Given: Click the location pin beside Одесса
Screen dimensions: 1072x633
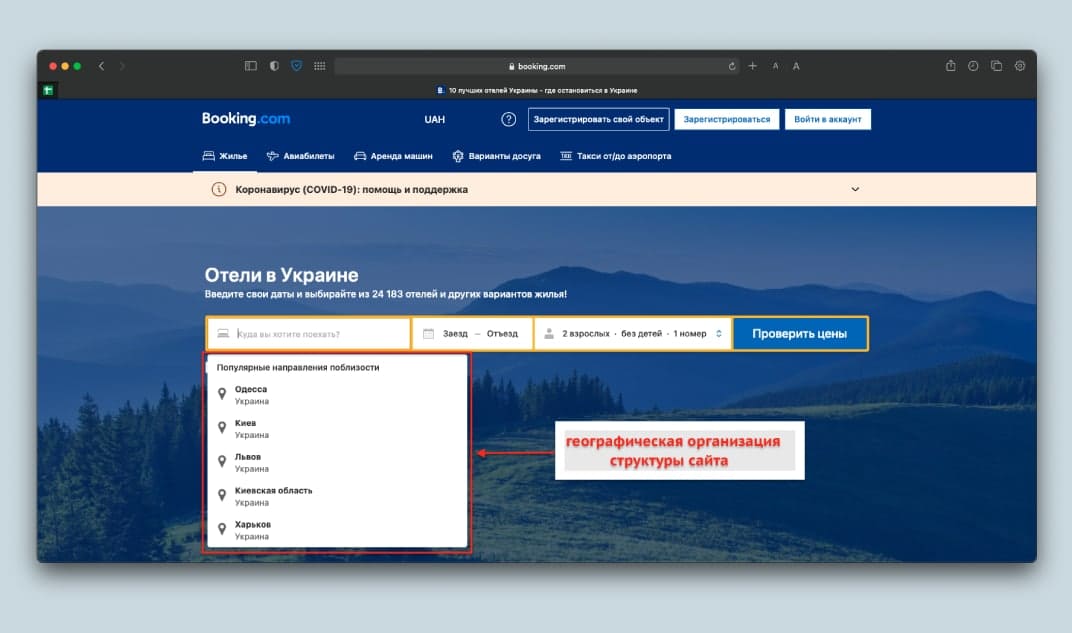Looking at the screenshot, I should (x=222, y=394).
